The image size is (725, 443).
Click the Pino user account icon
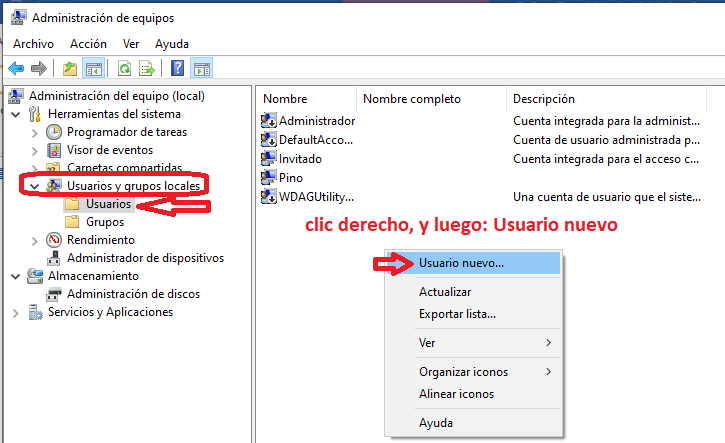click(x=269, y=178)
